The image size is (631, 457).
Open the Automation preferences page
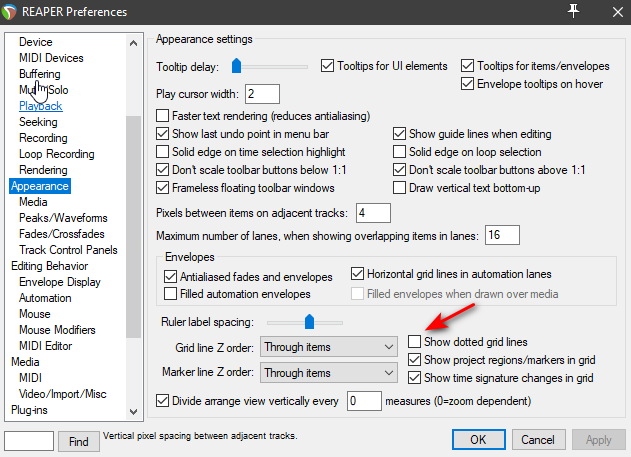coord(45,298)
